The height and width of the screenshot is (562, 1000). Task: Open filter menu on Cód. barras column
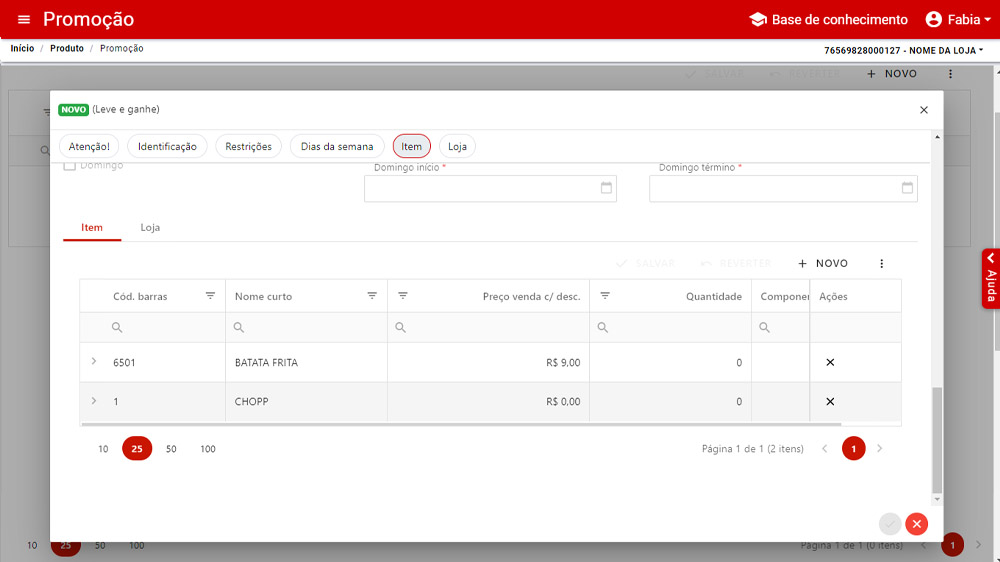[x=210, y=296]
